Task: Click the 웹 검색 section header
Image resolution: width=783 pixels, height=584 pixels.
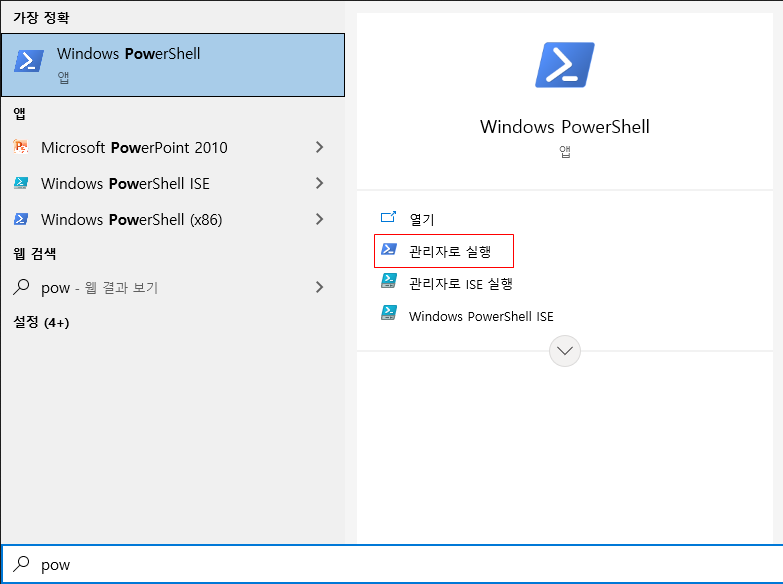Action: coord(34,253)
